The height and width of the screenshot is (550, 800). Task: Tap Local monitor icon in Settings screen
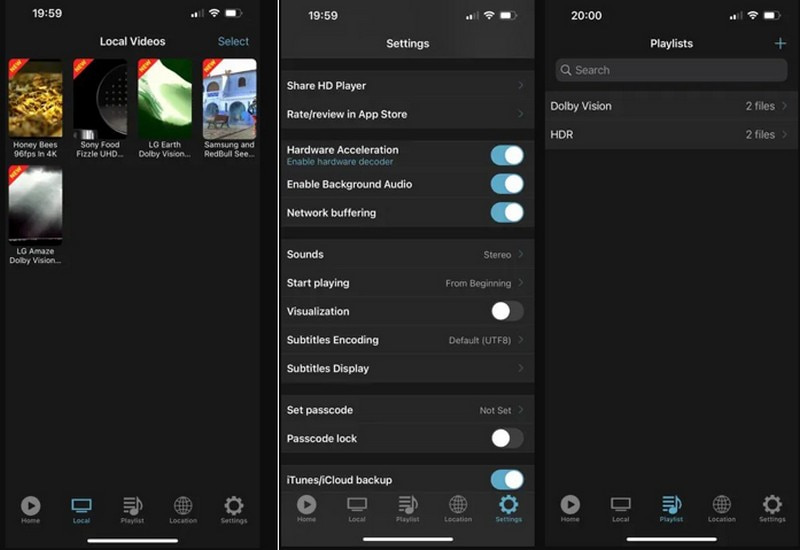(x=357, y=504)
